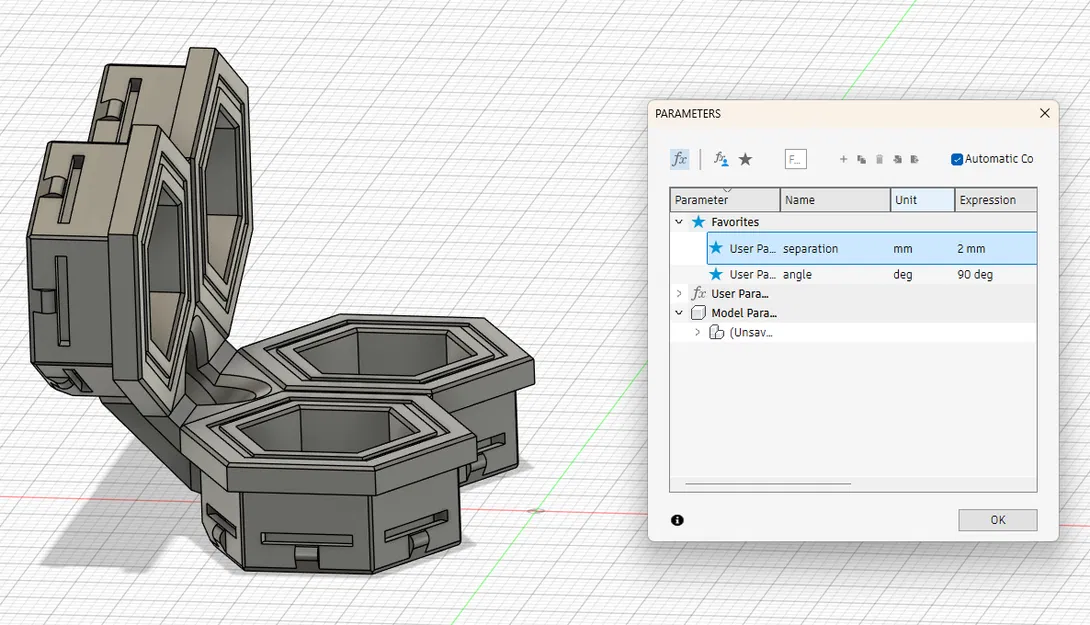Click the delete parameter trash icon

(879, 160)
